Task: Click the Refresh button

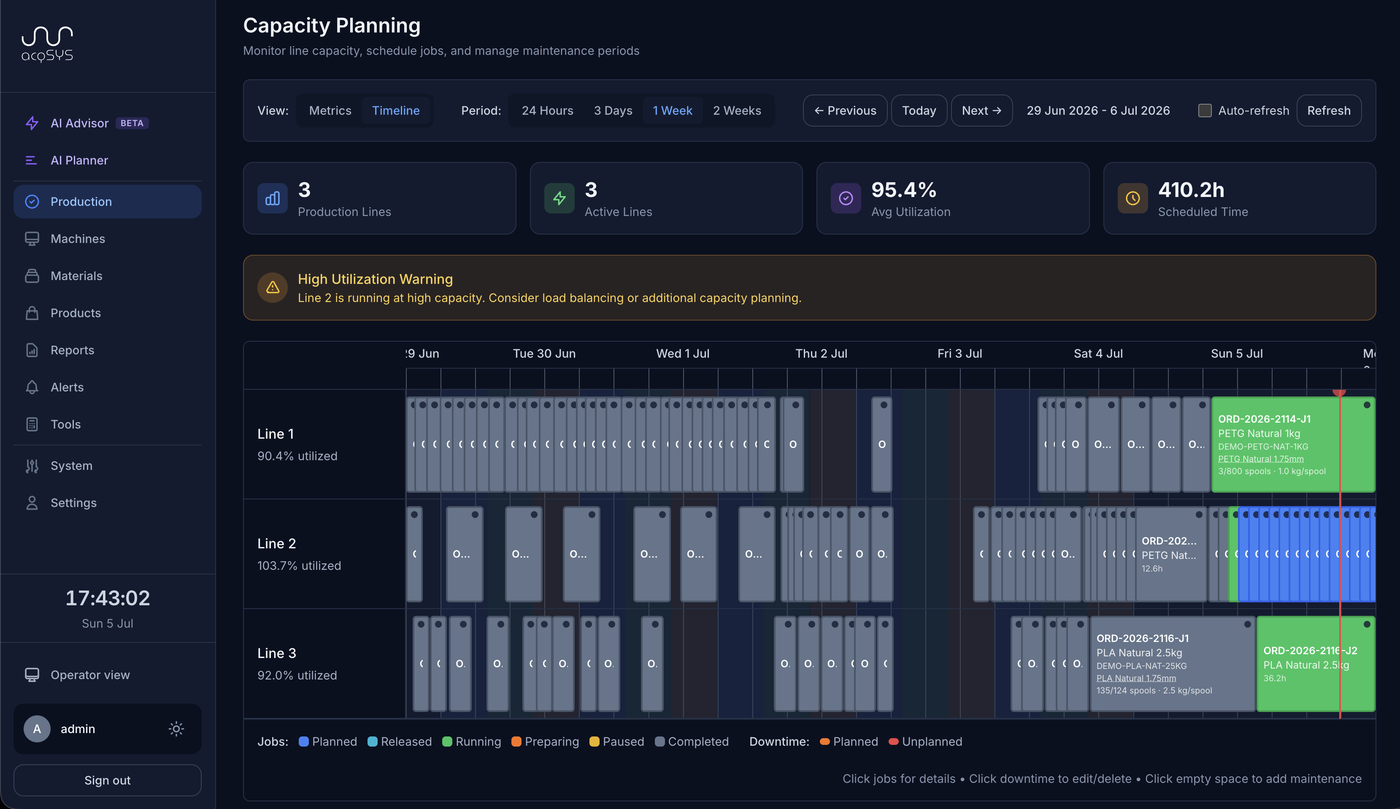Action: point(1329,111)
